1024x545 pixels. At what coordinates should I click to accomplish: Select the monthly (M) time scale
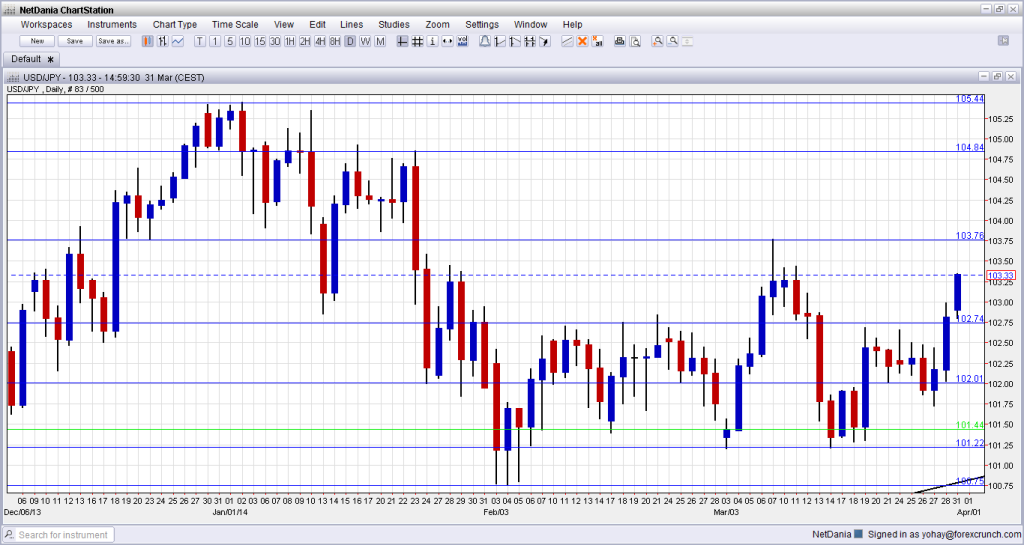(x=380, y=41)
